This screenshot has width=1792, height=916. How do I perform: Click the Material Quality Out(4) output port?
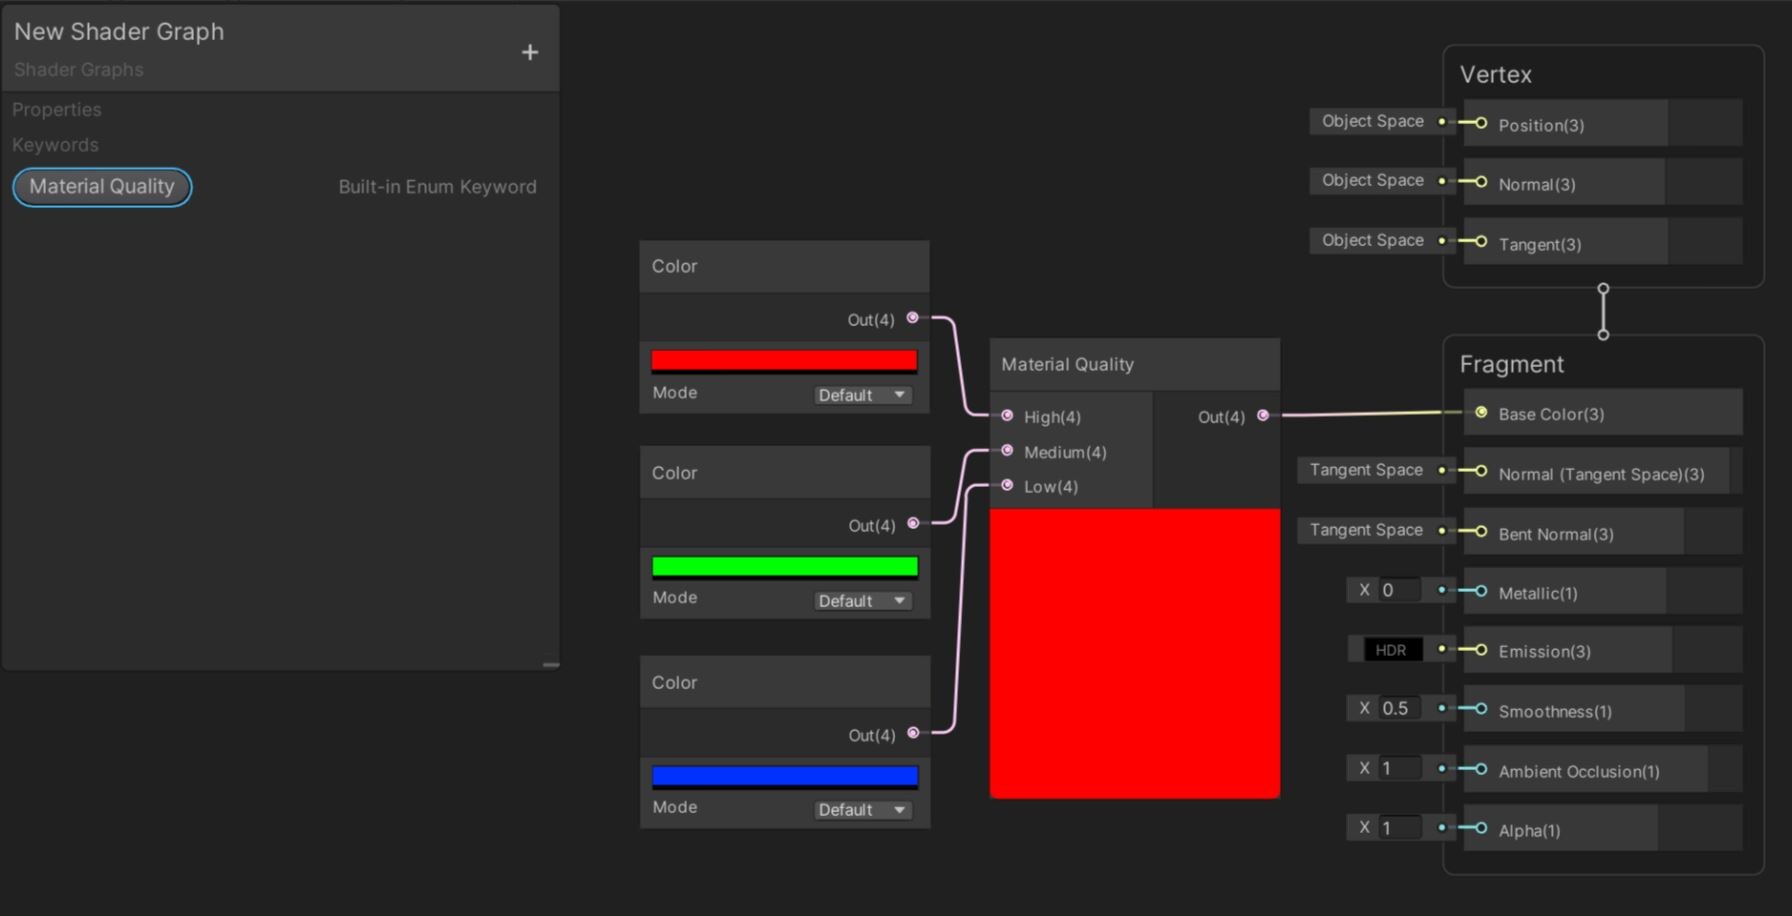click(1263, 416)
